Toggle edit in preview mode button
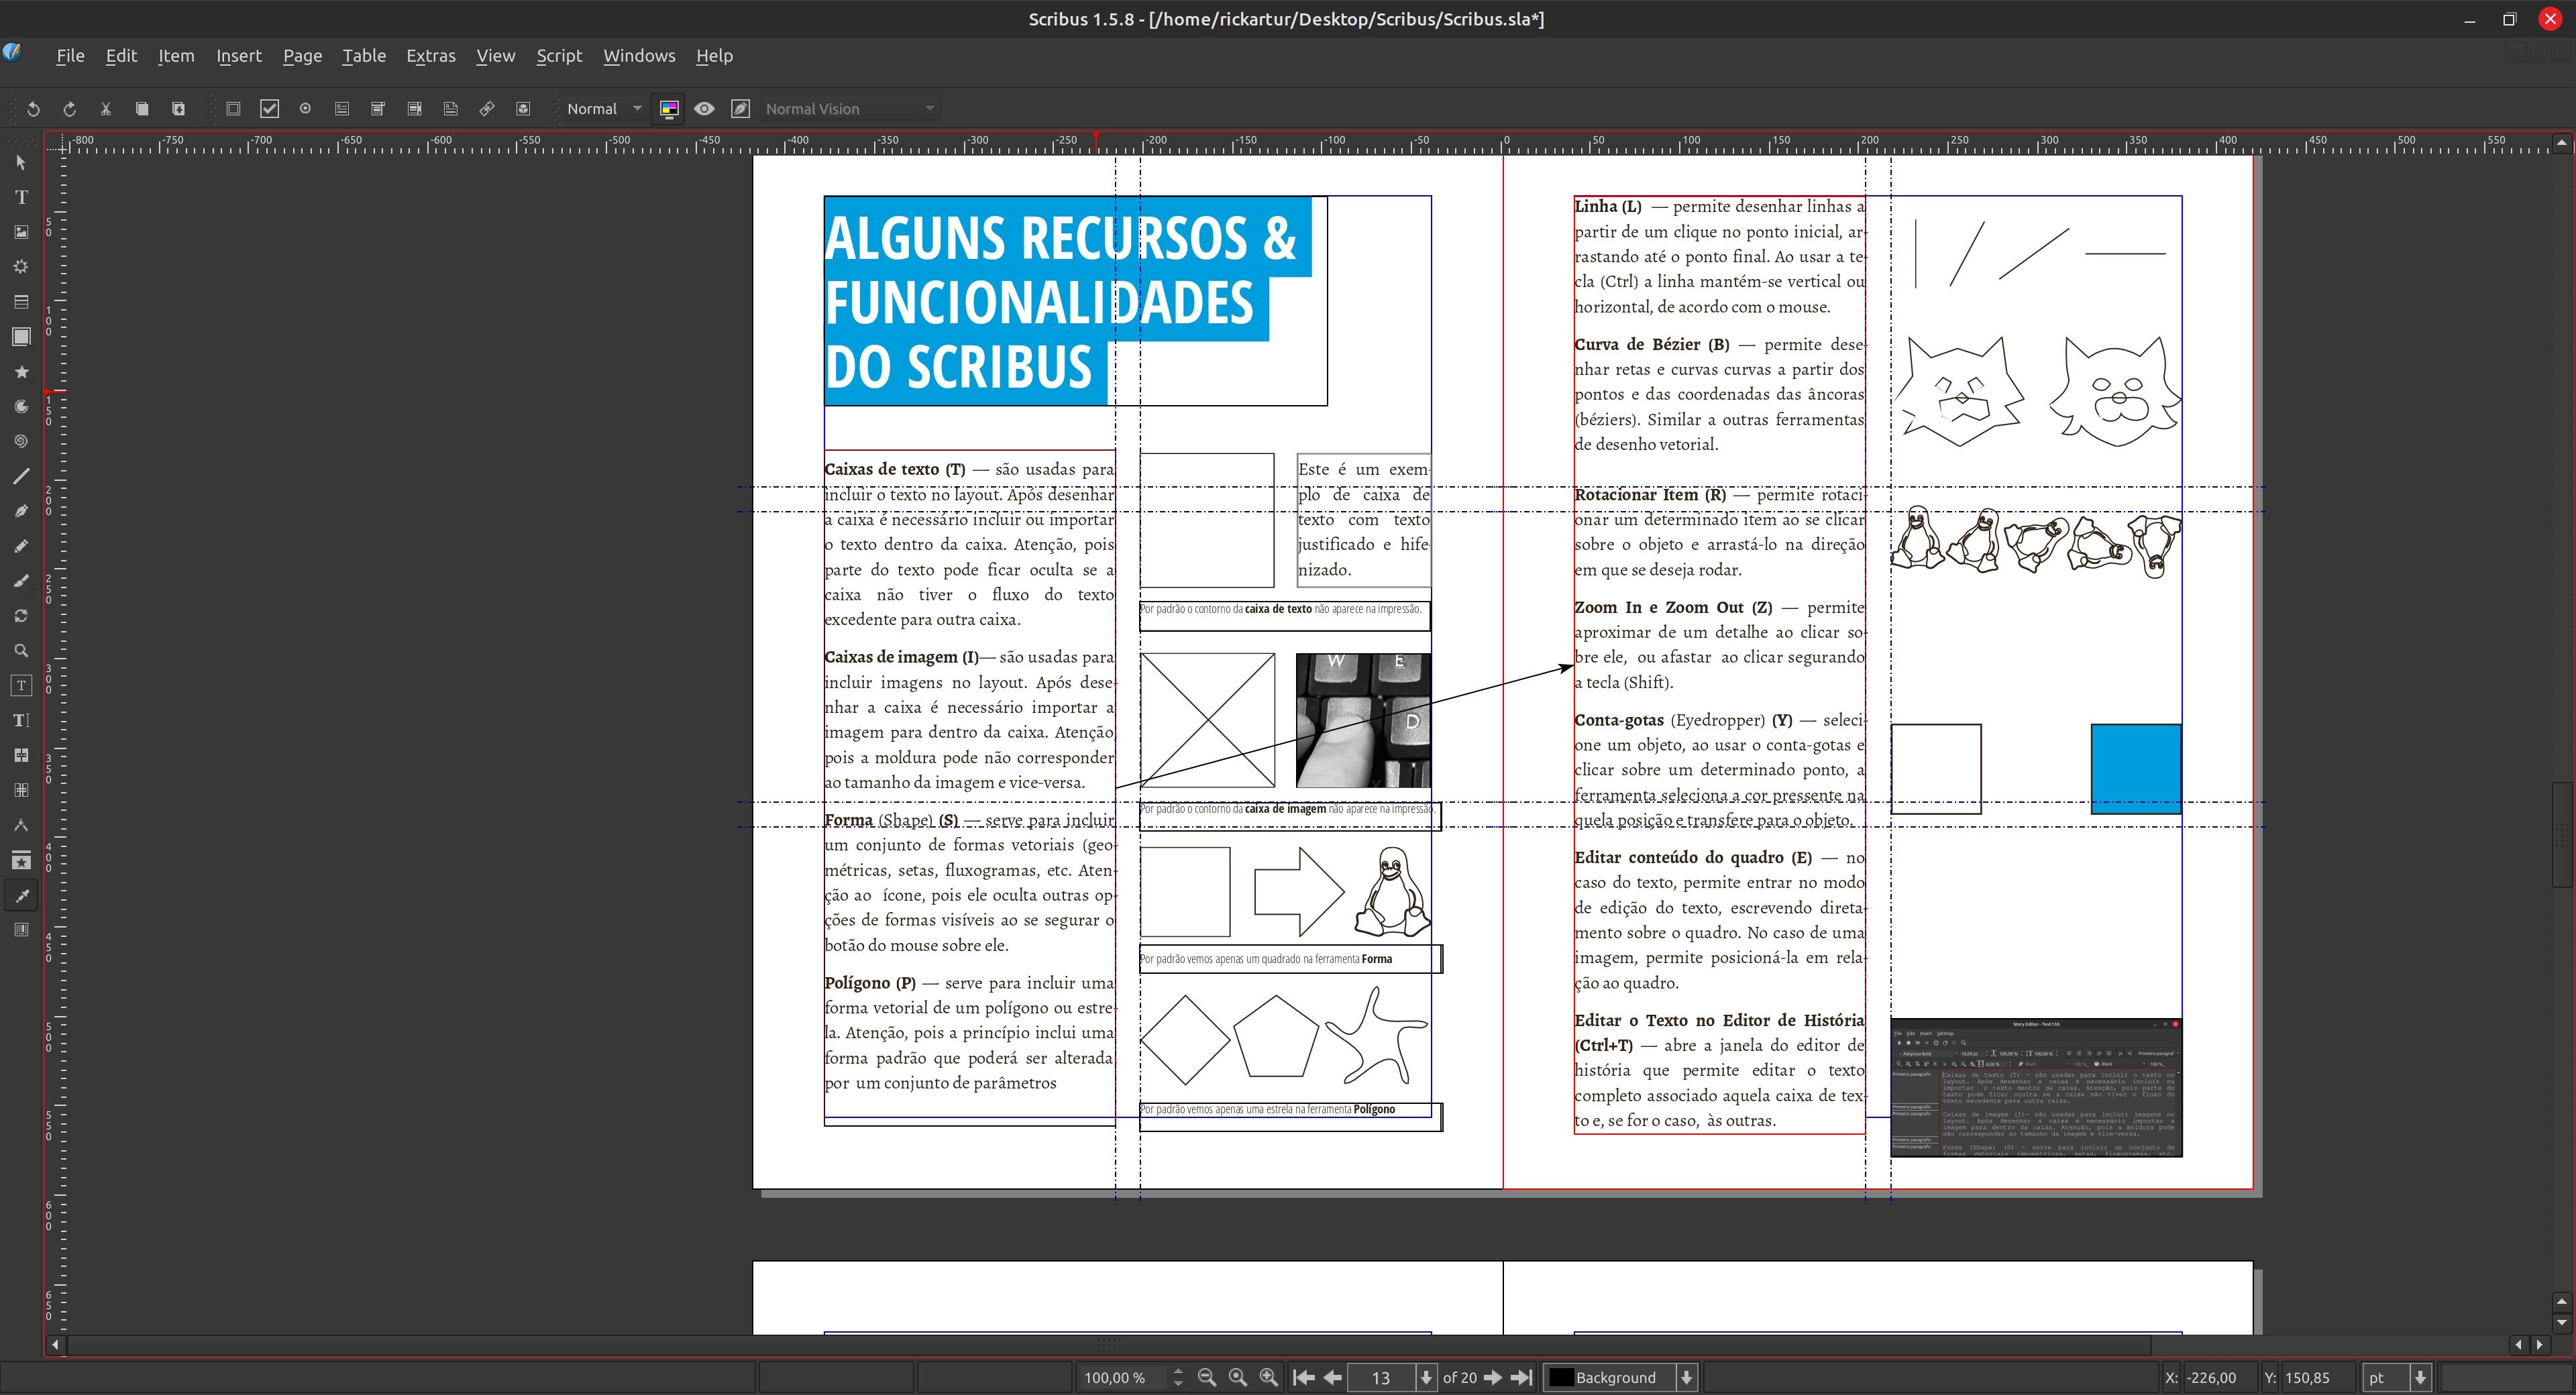This screenshot has height=1395, width=2576. tap(741, 109)
